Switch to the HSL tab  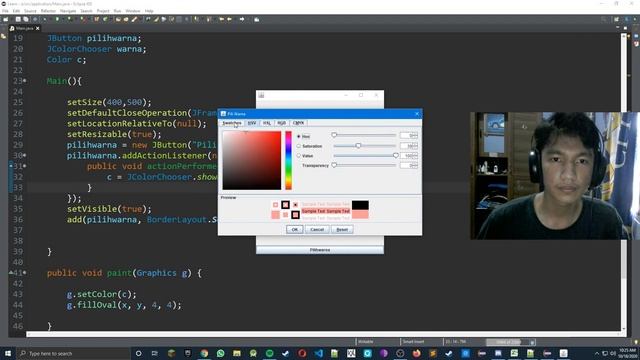coord(267,123)
